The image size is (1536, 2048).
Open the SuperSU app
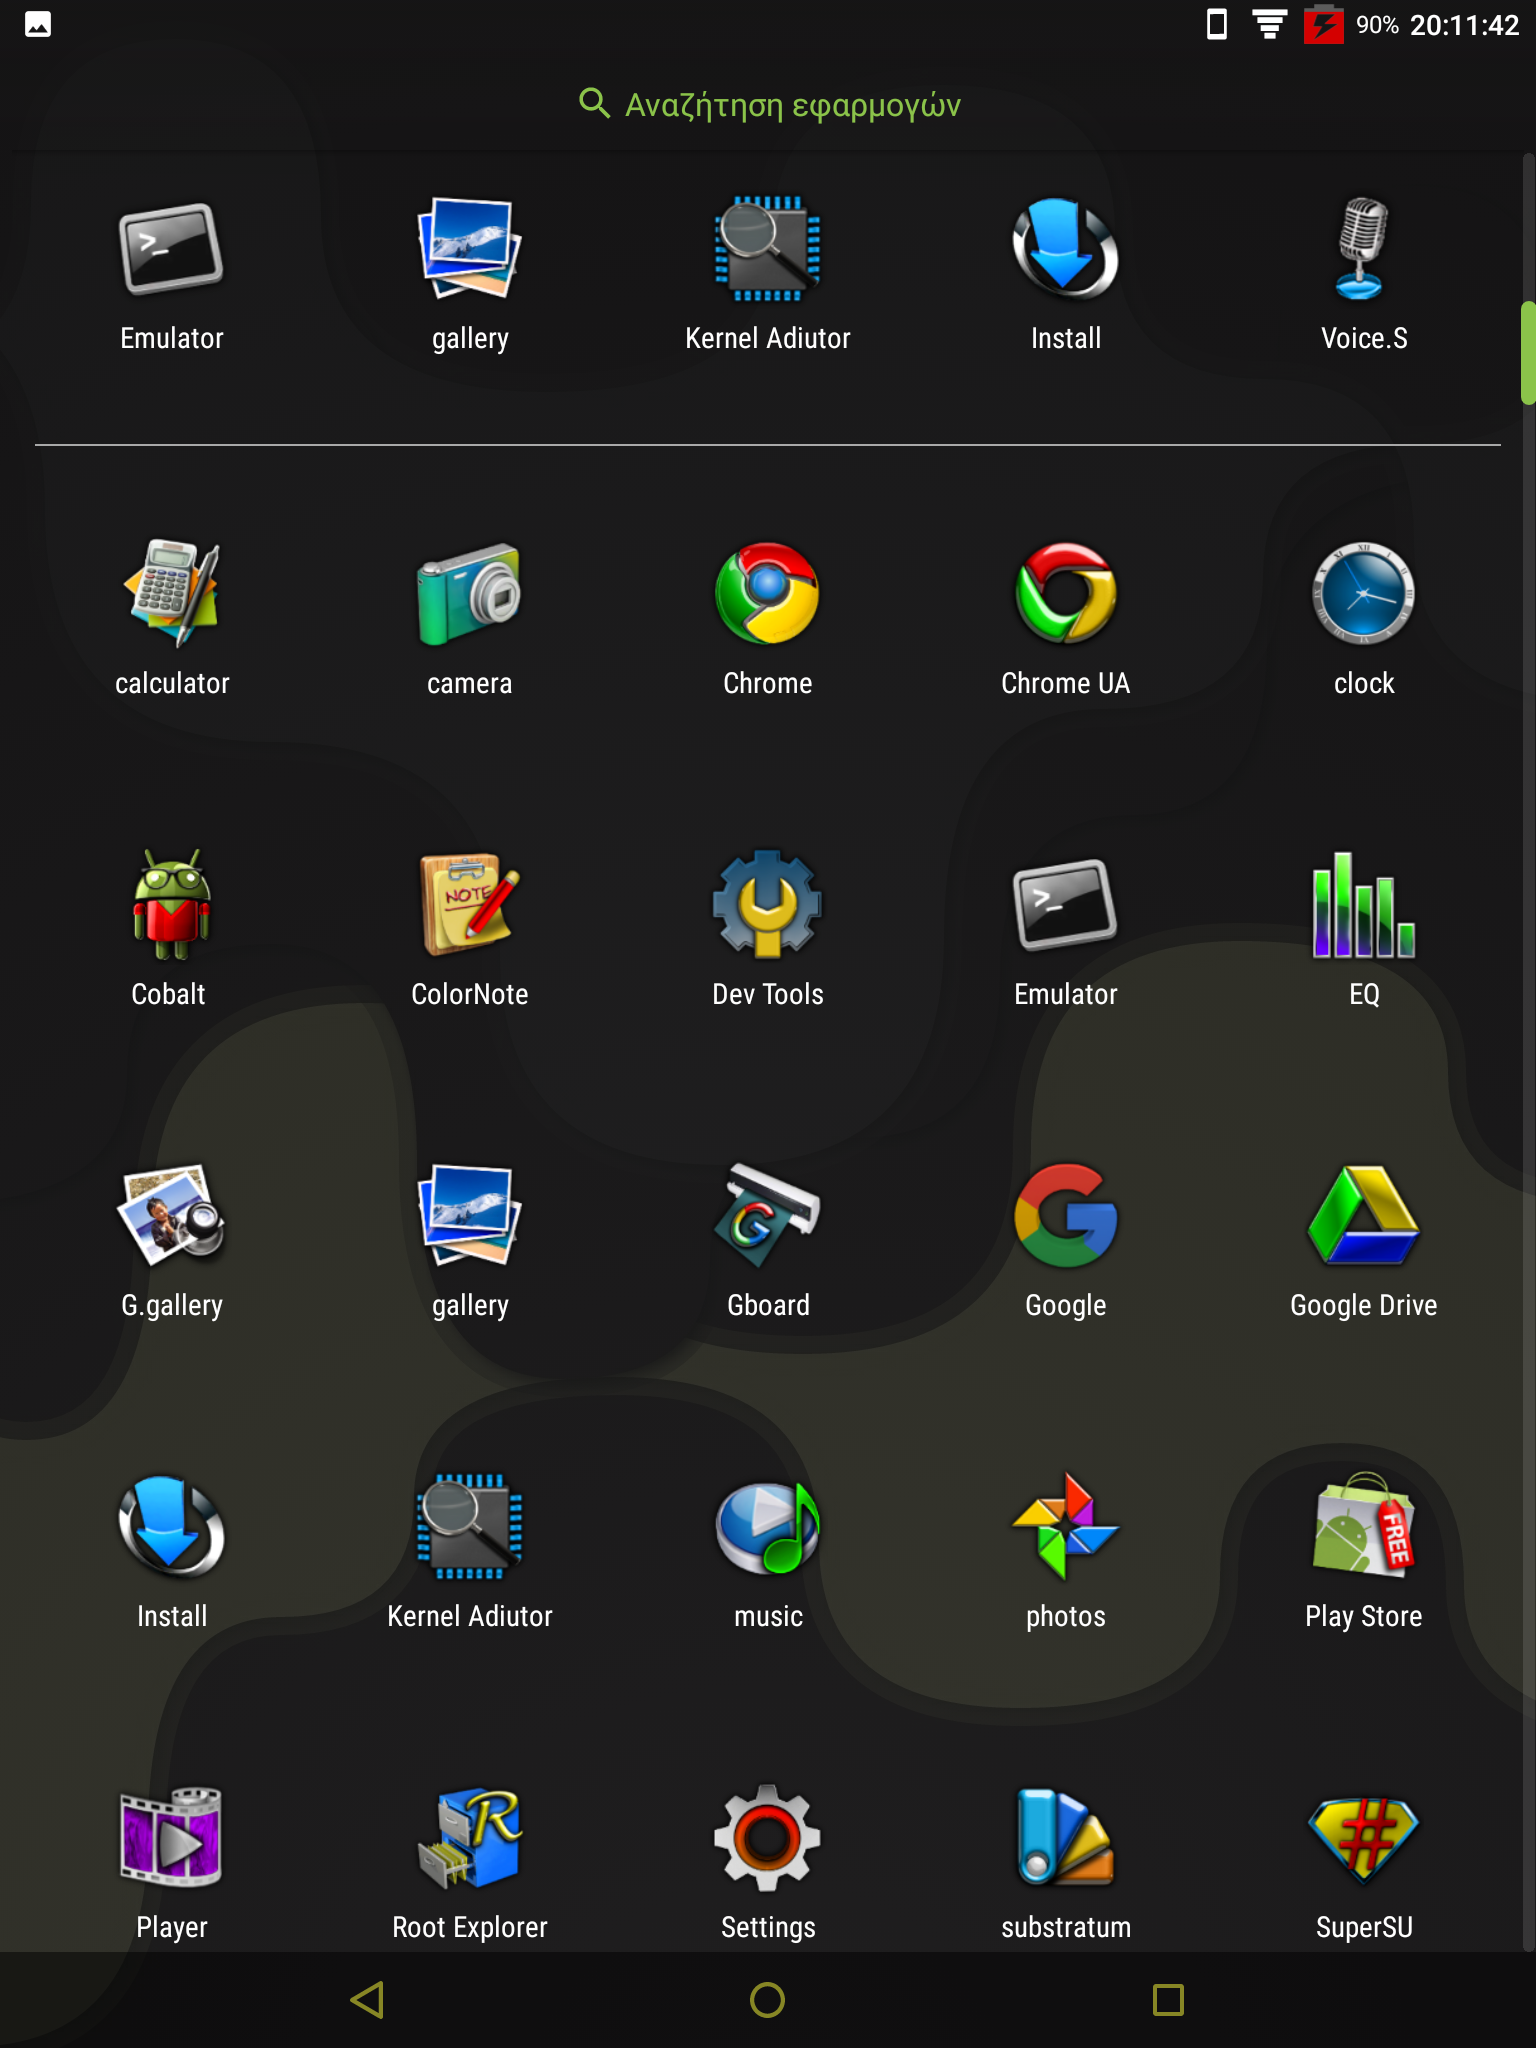[x=1364, y=1862]
